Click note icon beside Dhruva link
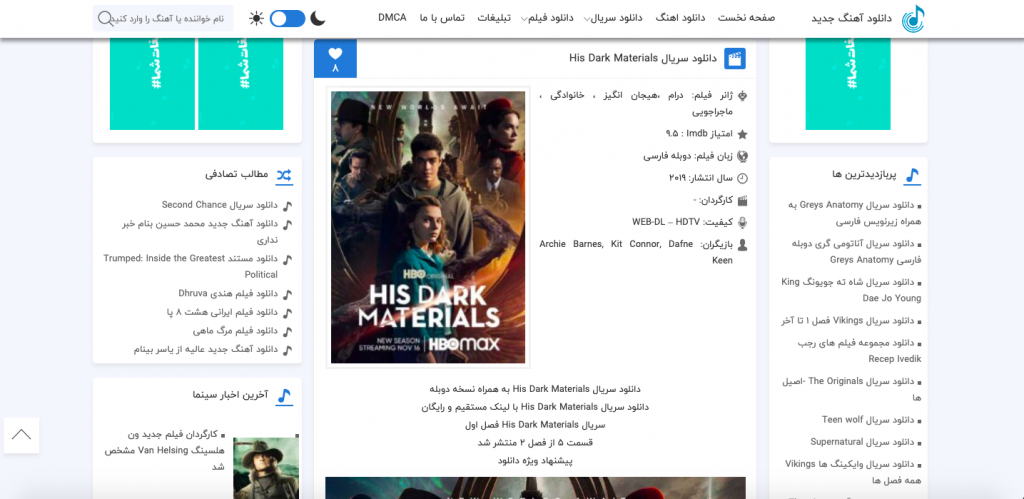The width and height of the screenshot is (1024, 499). point(288,294)
